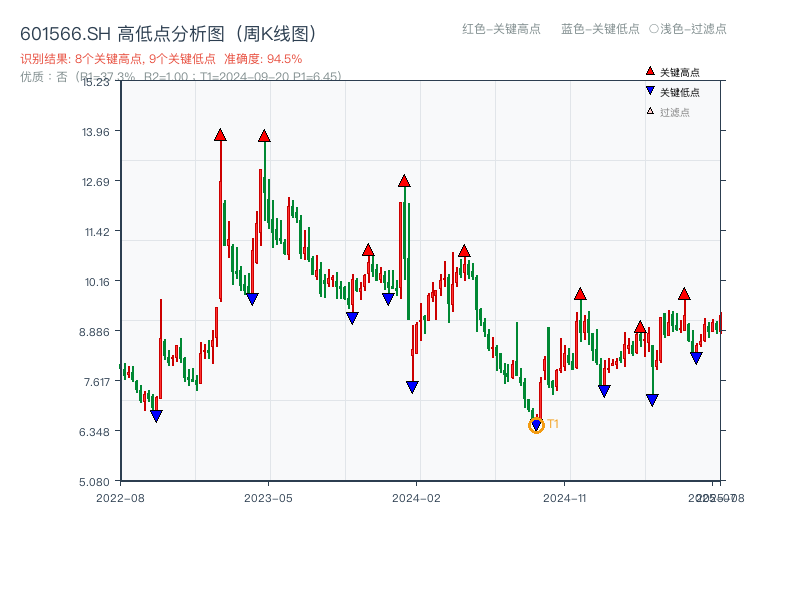Select the red triangle marker above the 2024-02 spike

(x=404, y=182)
